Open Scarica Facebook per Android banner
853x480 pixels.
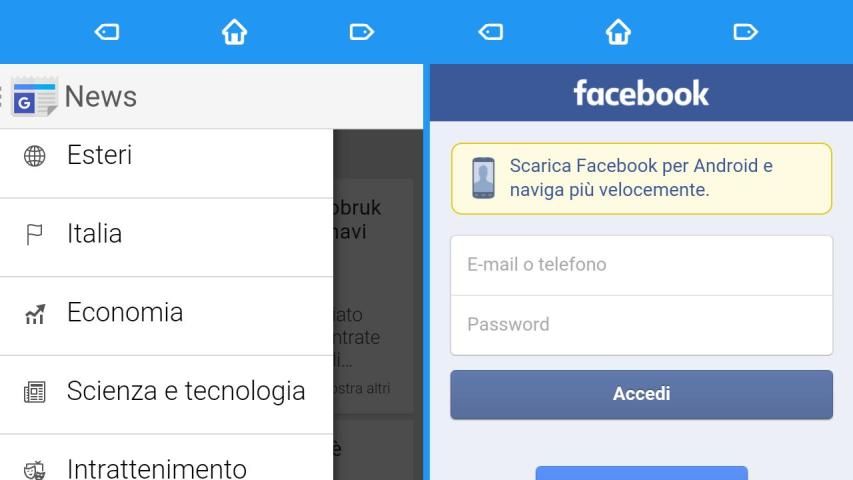[x=641, y=179]
